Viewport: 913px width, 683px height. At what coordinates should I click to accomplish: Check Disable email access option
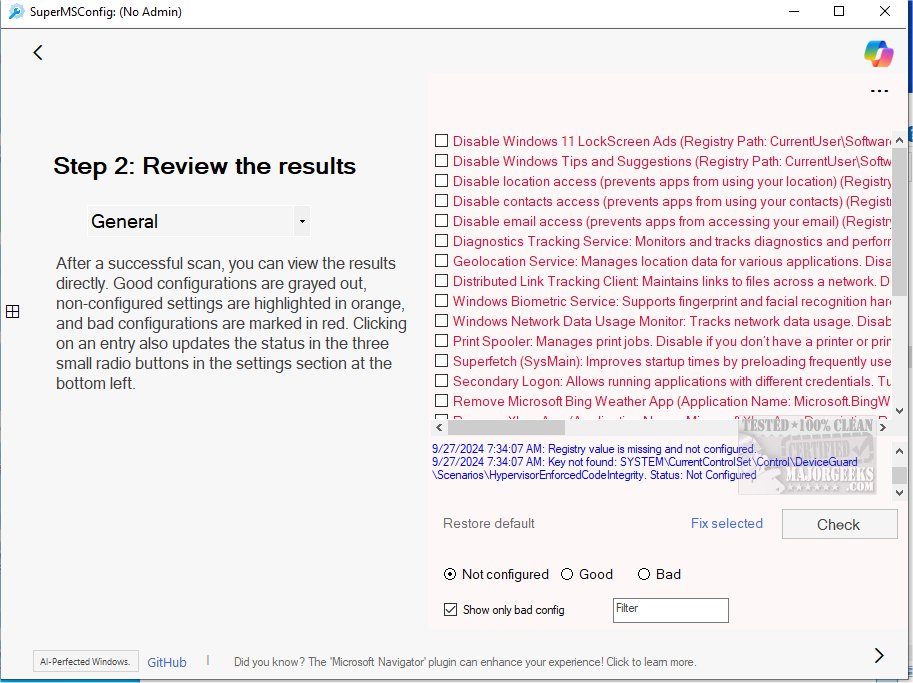click(x=441, y=221)
